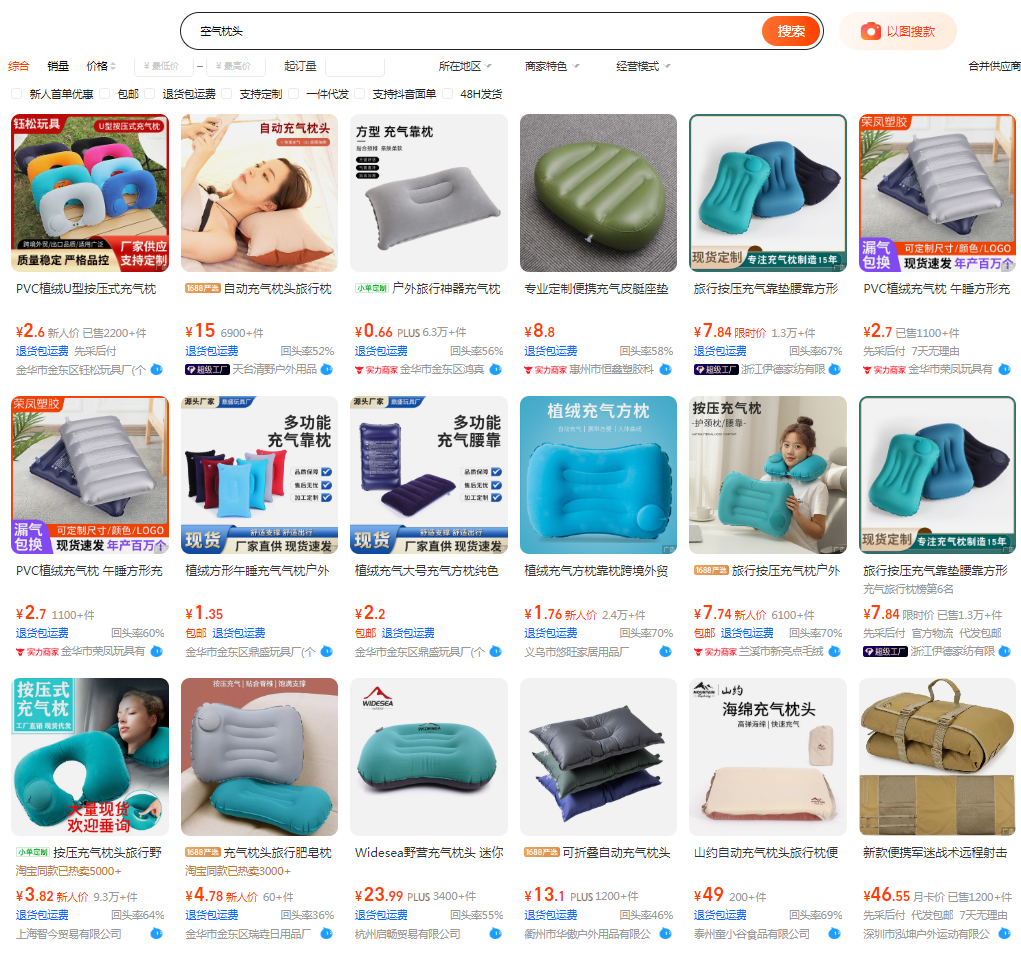The image size is (1021, 955).
Task: Open the Widesea野营充气枕头 product title link
Action: tap(428, 853)
